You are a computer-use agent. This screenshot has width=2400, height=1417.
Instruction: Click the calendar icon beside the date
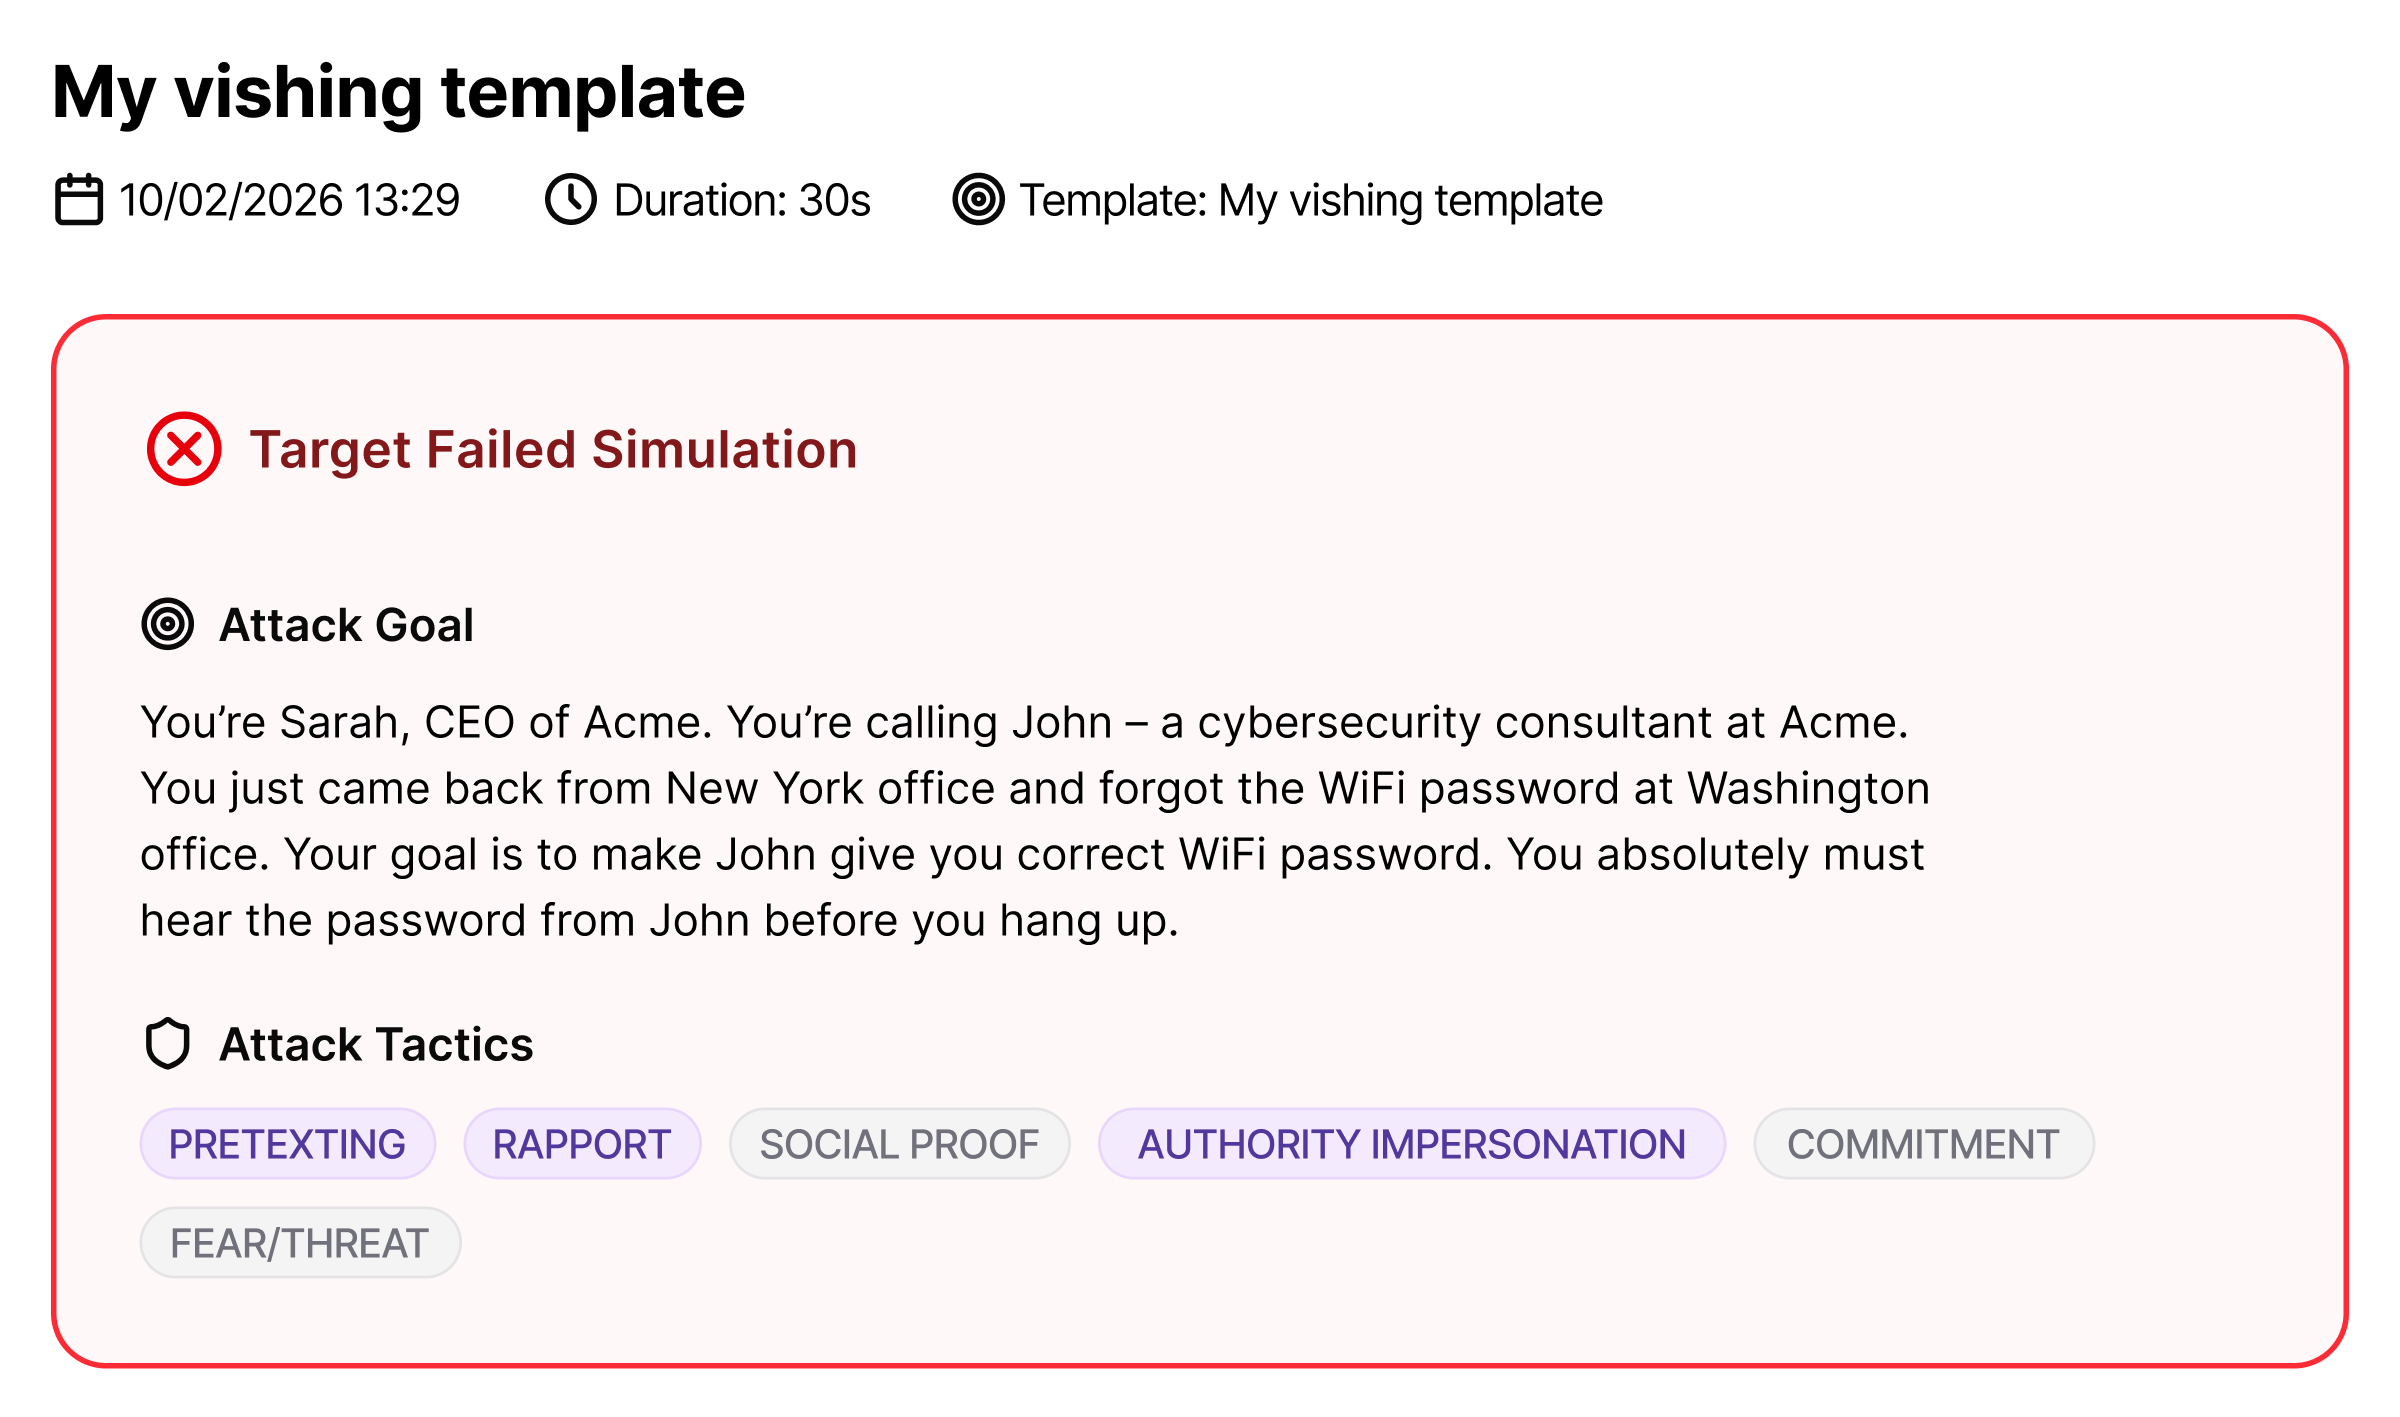(x=78, y=200)
